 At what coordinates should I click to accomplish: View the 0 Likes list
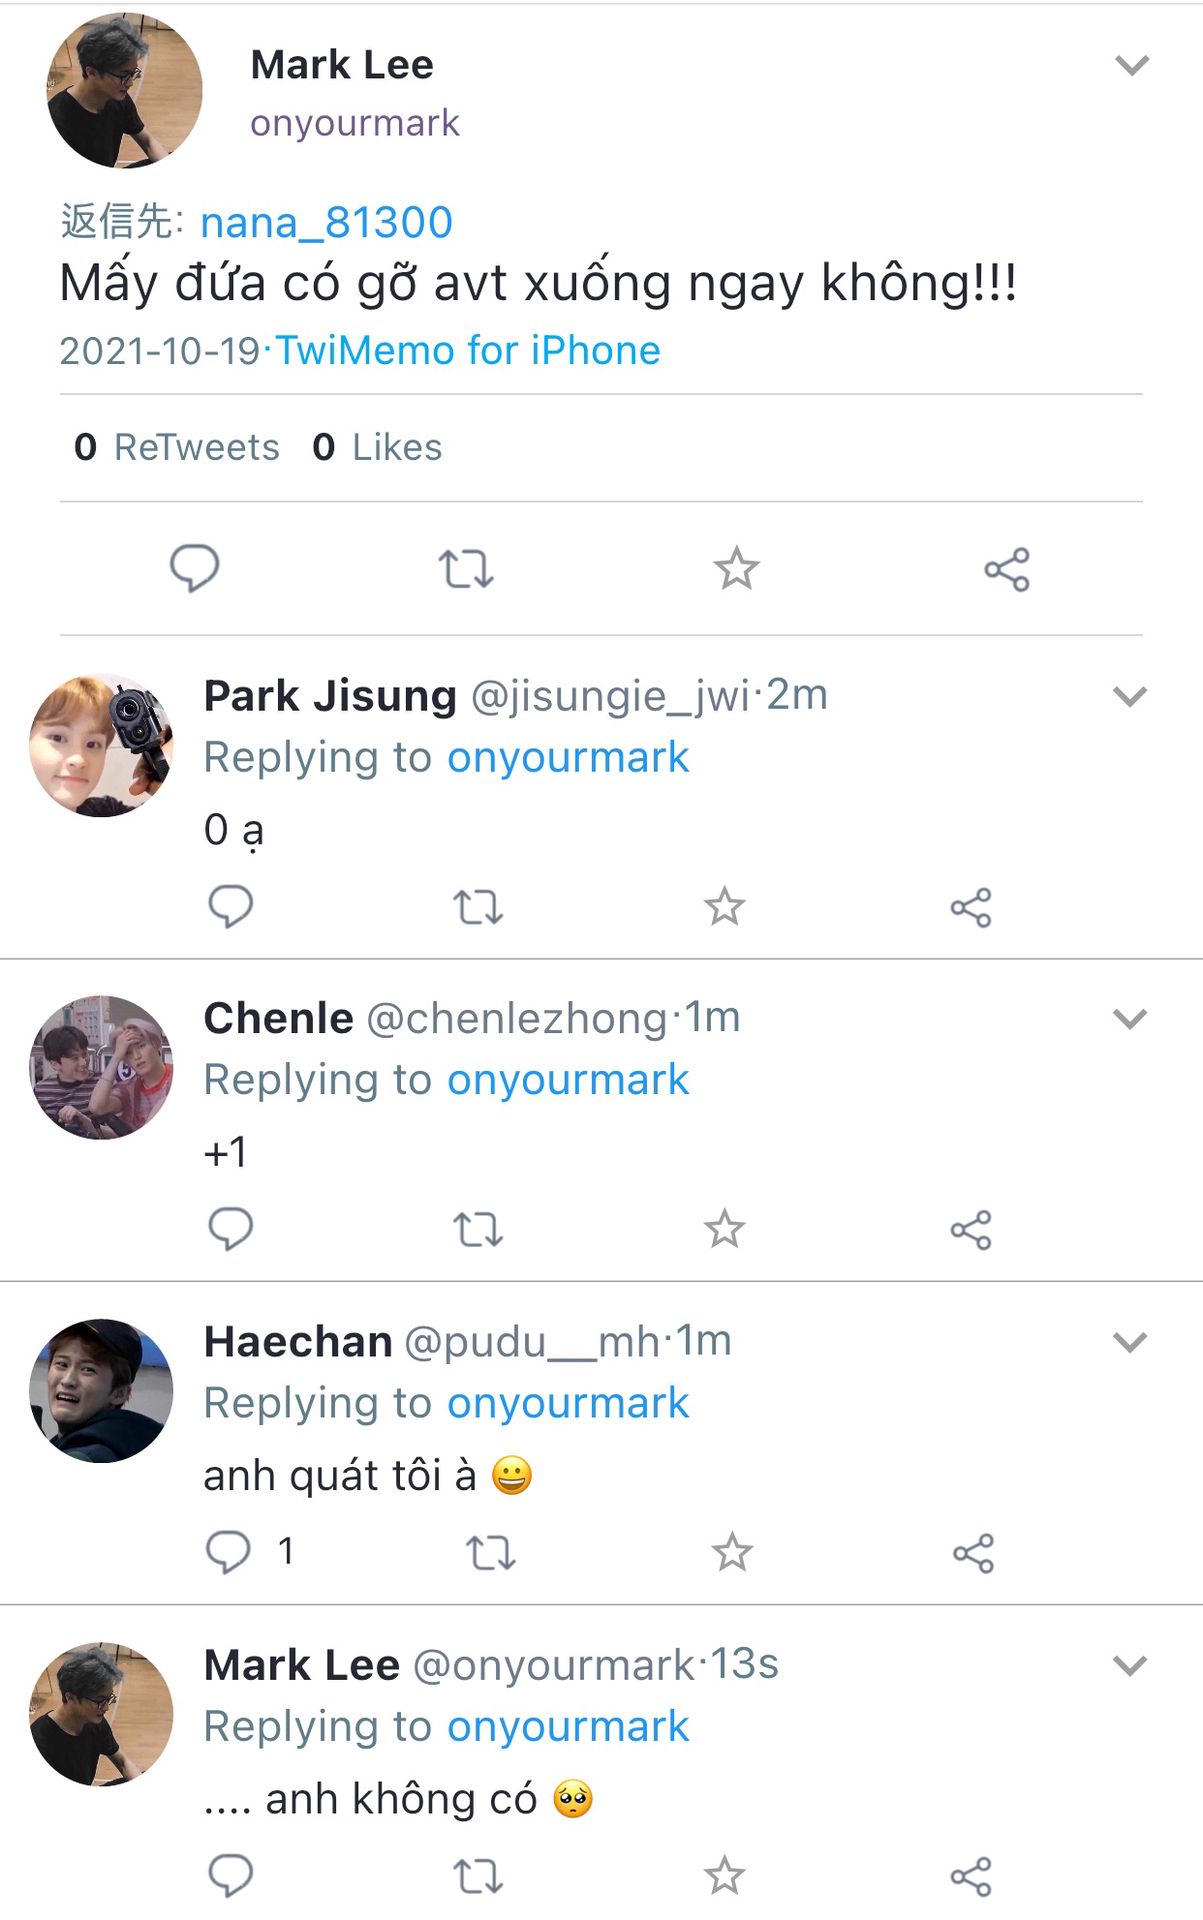(x=377, y=447)
